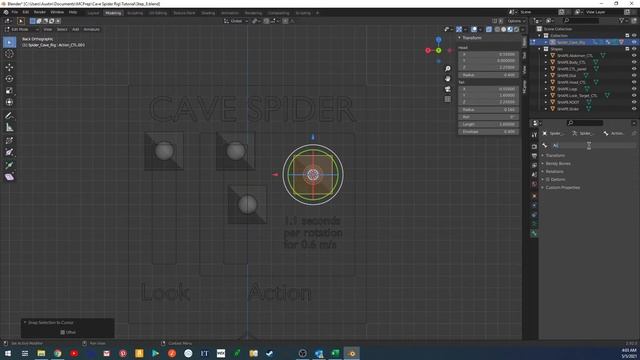The width and height of the screenshot is (640, 360).
Task: Toggle X-ray display in viewport header
Action: click(489, 29)
